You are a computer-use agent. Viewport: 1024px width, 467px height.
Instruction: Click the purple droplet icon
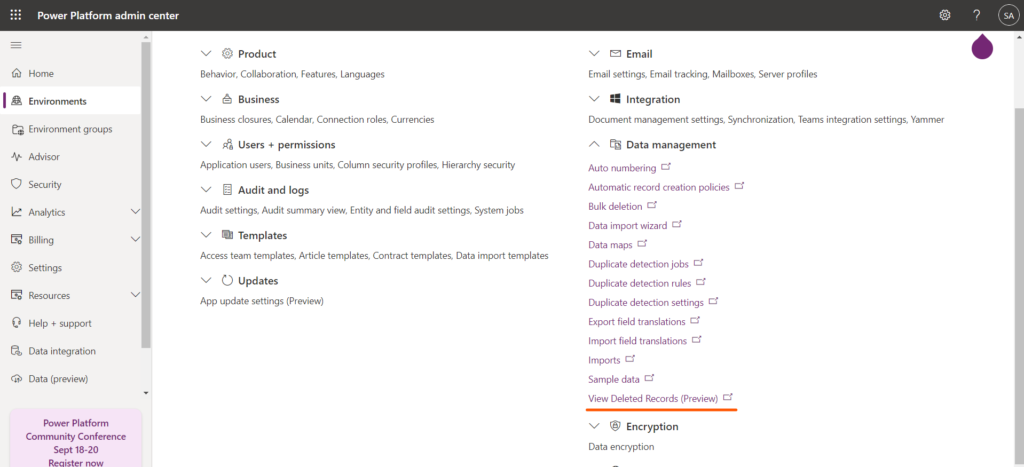pyautogui.click(x=982, y=47)
